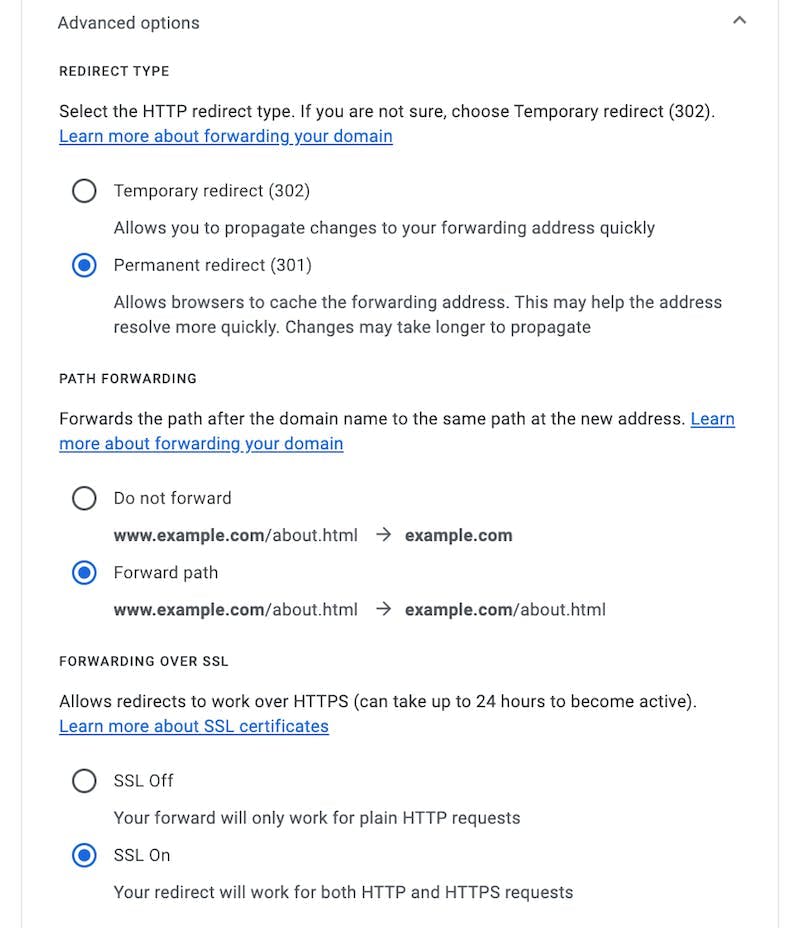Open forwarding help link under Path Forwarding

pyautogui.click(x=201, y=444)
